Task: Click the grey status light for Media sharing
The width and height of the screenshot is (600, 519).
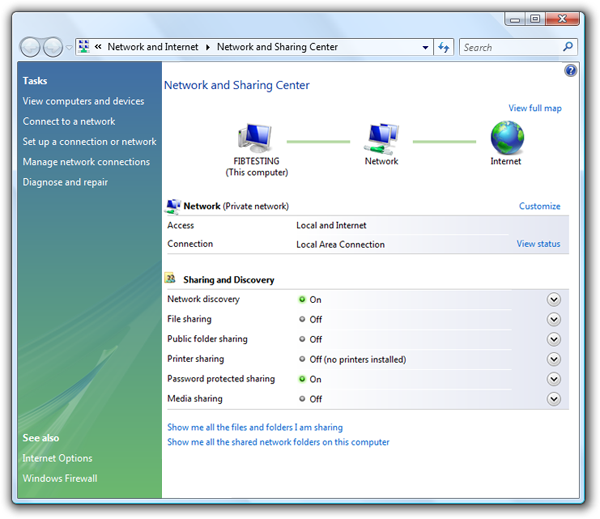Action: click(x=302, y=399)
